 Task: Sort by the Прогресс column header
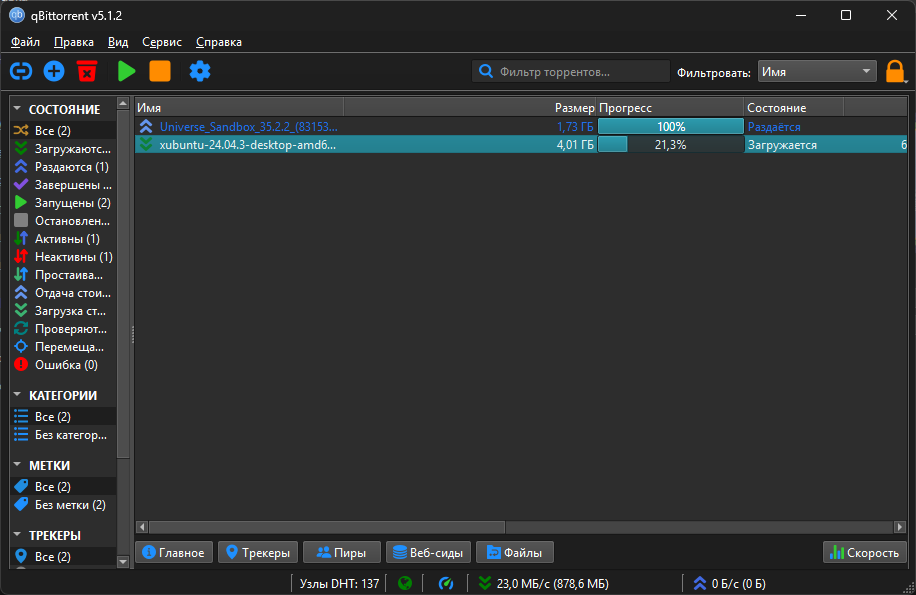click(670, 107)
